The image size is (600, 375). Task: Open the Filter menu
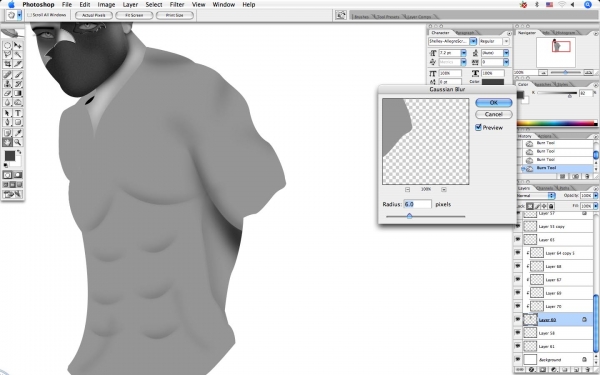tap(177, 5)
